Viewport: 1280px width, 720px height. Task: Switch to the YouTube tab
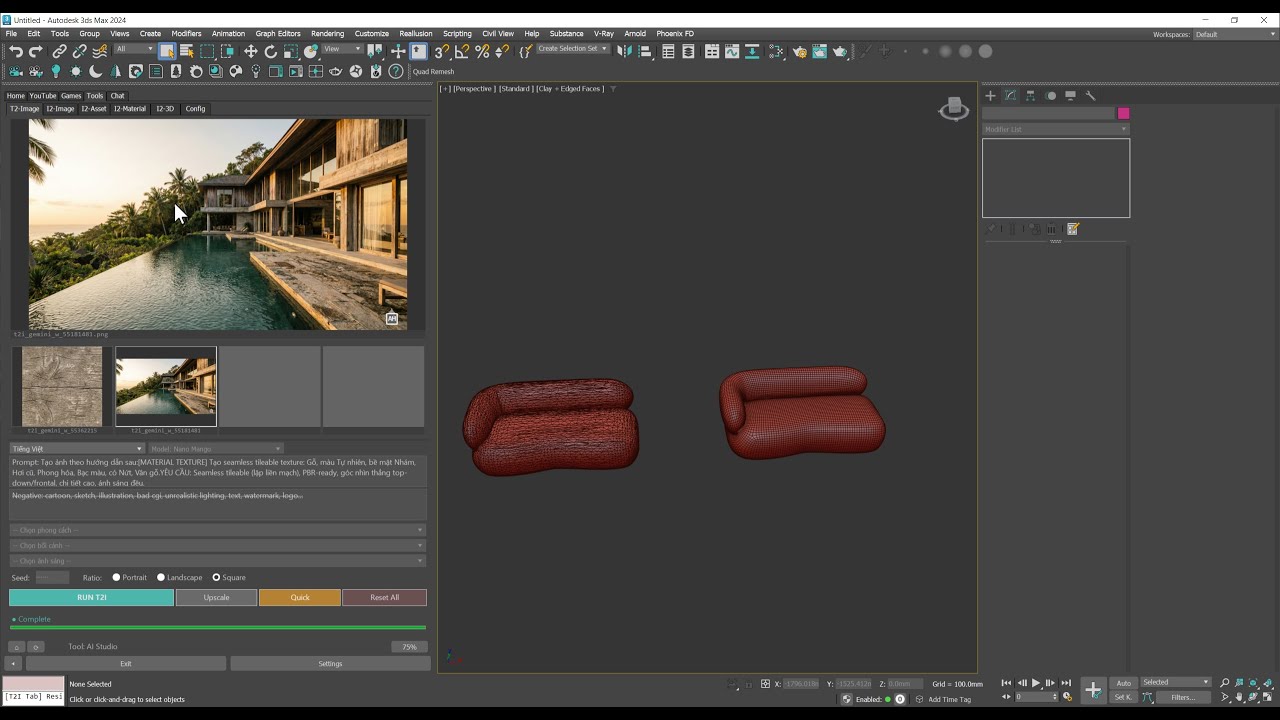43,96
